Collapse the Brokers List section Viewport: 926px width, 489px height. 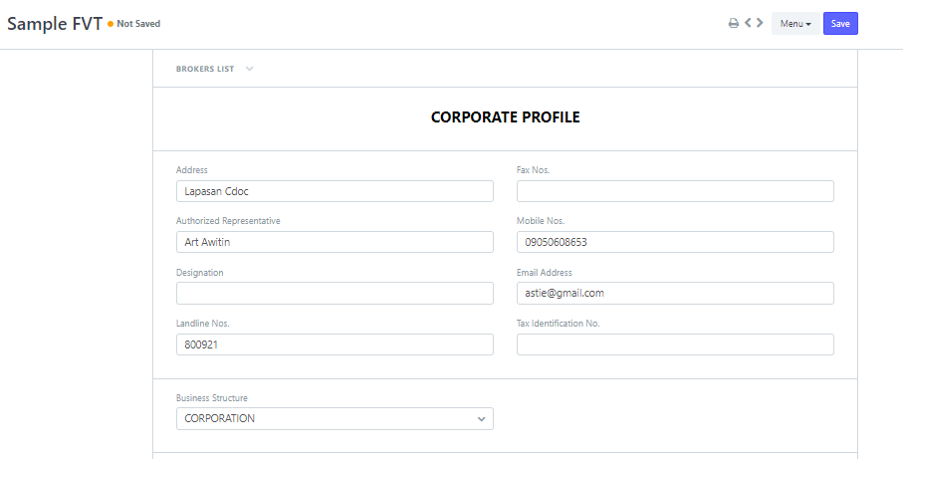pos(249,69)
